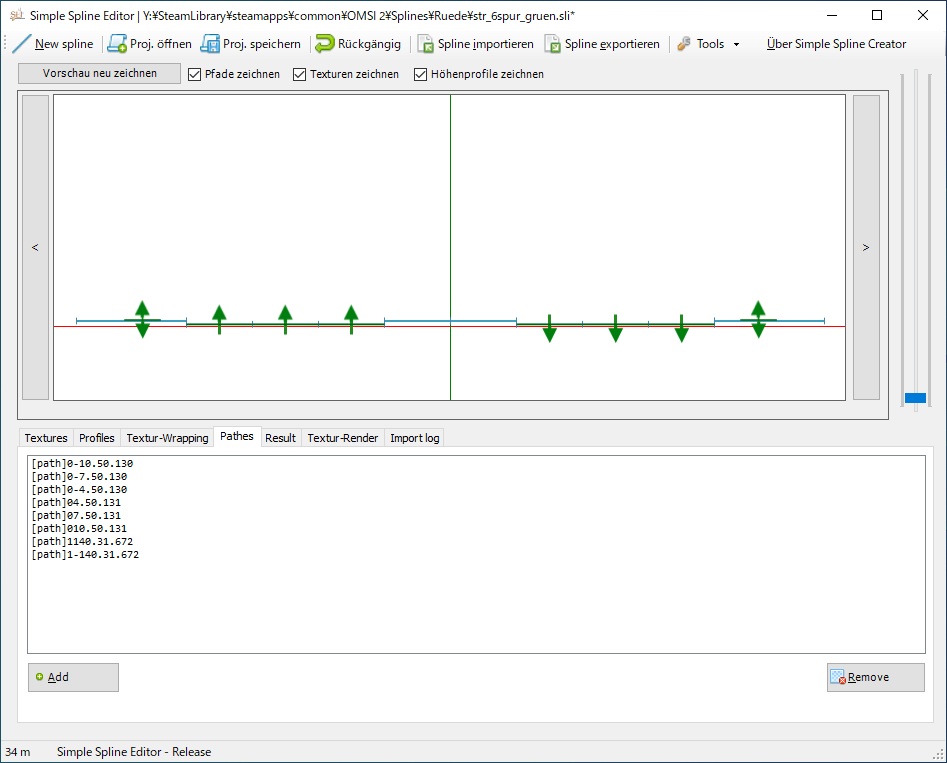Undo with the Rückgängig button

pos(358,44)
